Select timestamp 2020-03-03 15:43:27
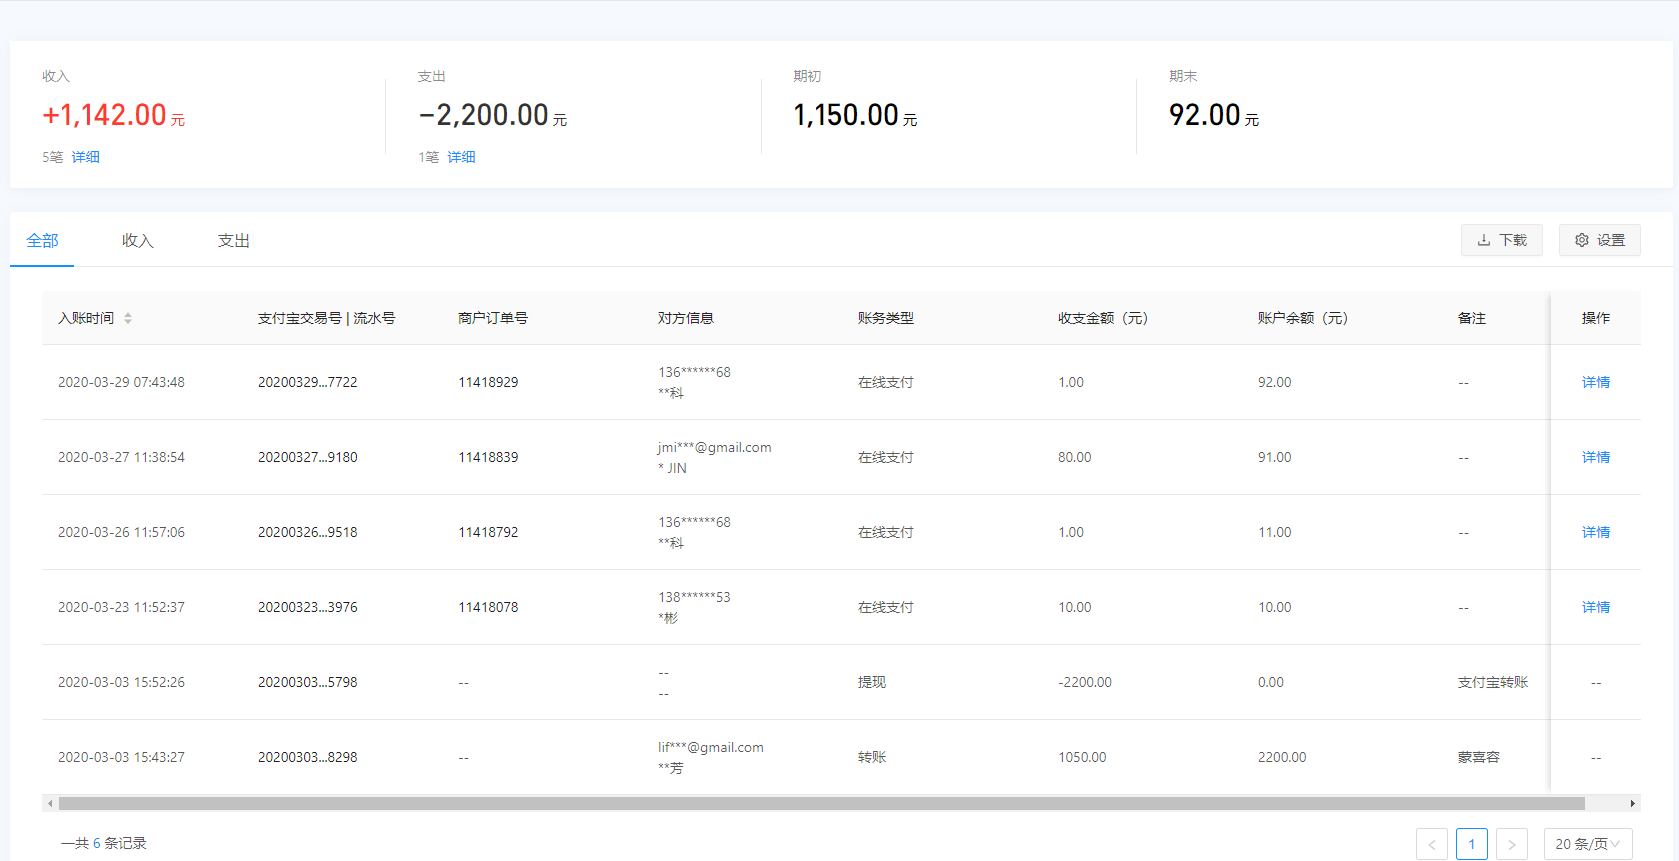Image resolution: width=1679 pixels, height=861 pixels. [121, 757]
